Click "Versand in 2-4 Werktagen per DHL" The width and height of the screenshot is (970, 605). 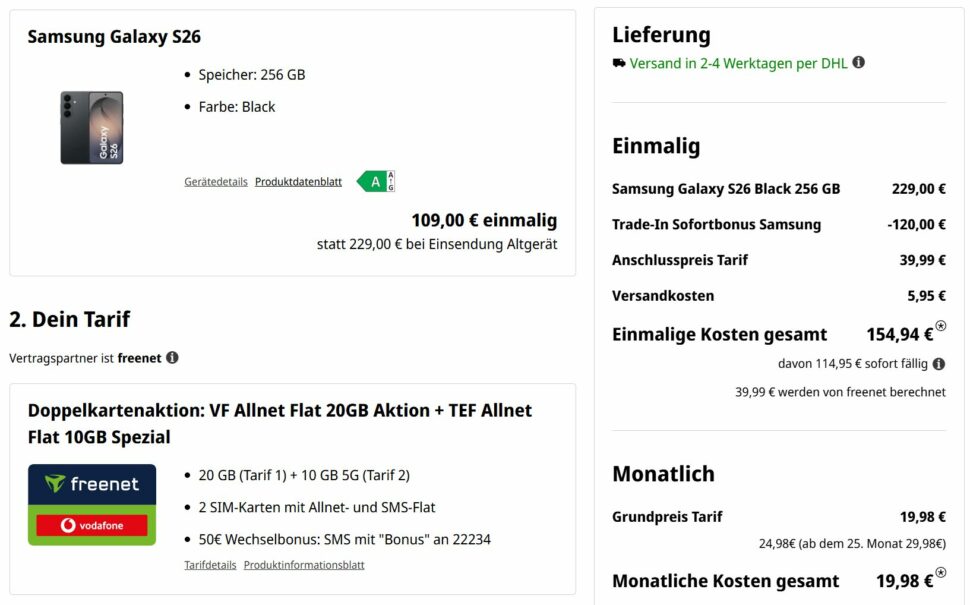tap(738, 62)
